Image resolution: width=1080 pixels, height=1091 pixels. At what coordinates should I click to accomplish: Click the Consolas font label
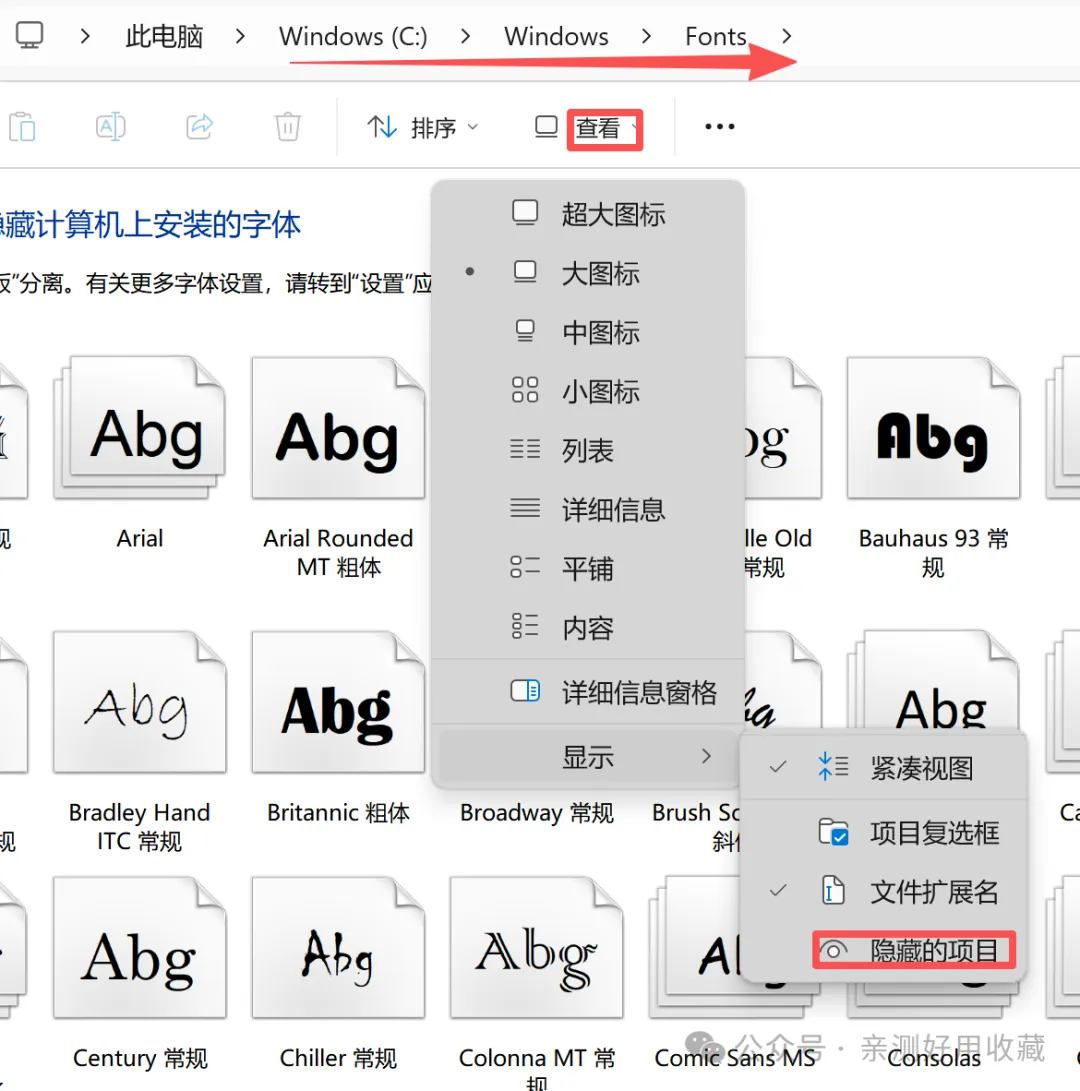point(933,1058)
